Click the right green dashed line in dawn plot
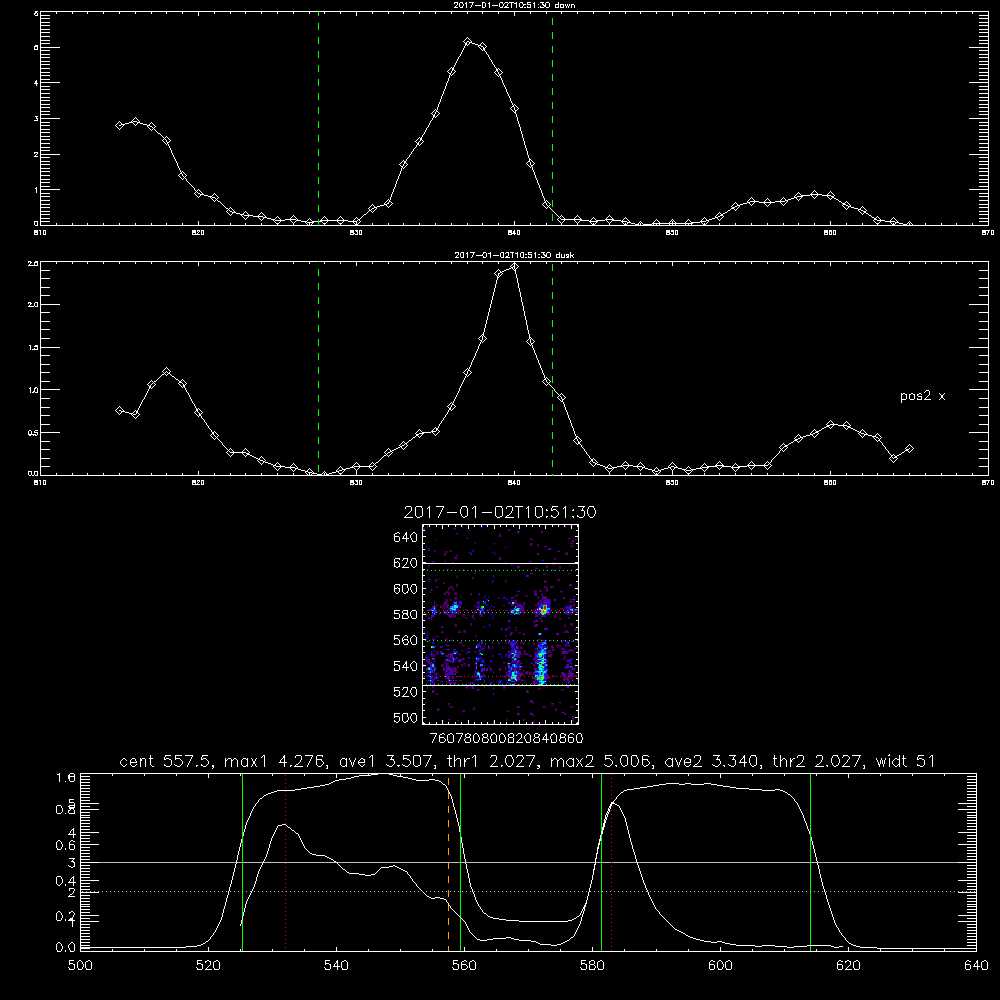Screen dimensions: 1000x1000 pyautogui.click(x=552, y=118)
